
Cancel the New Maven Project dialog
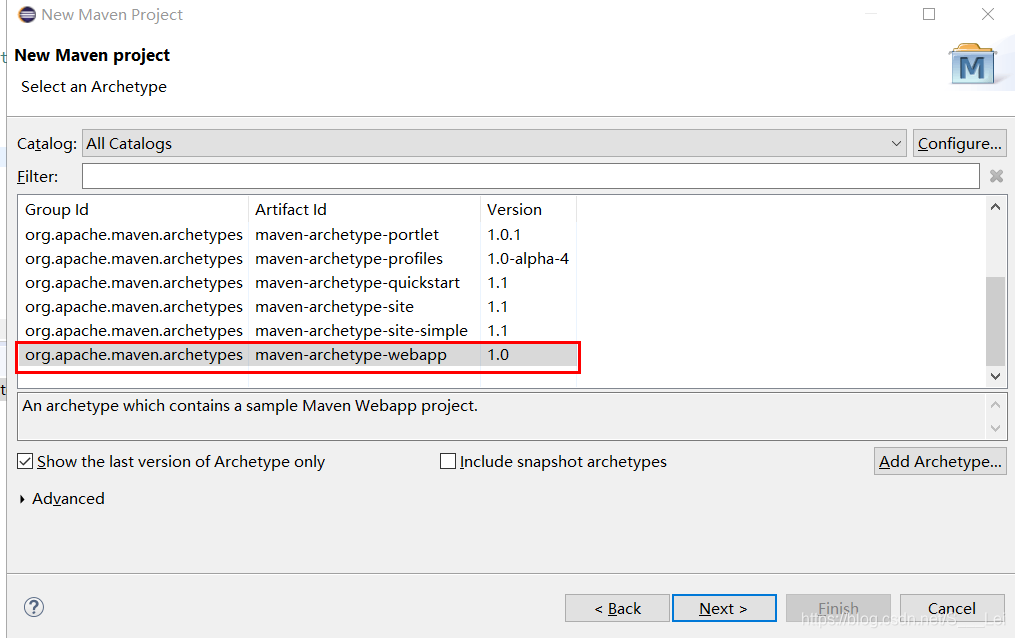pos(952,608)
